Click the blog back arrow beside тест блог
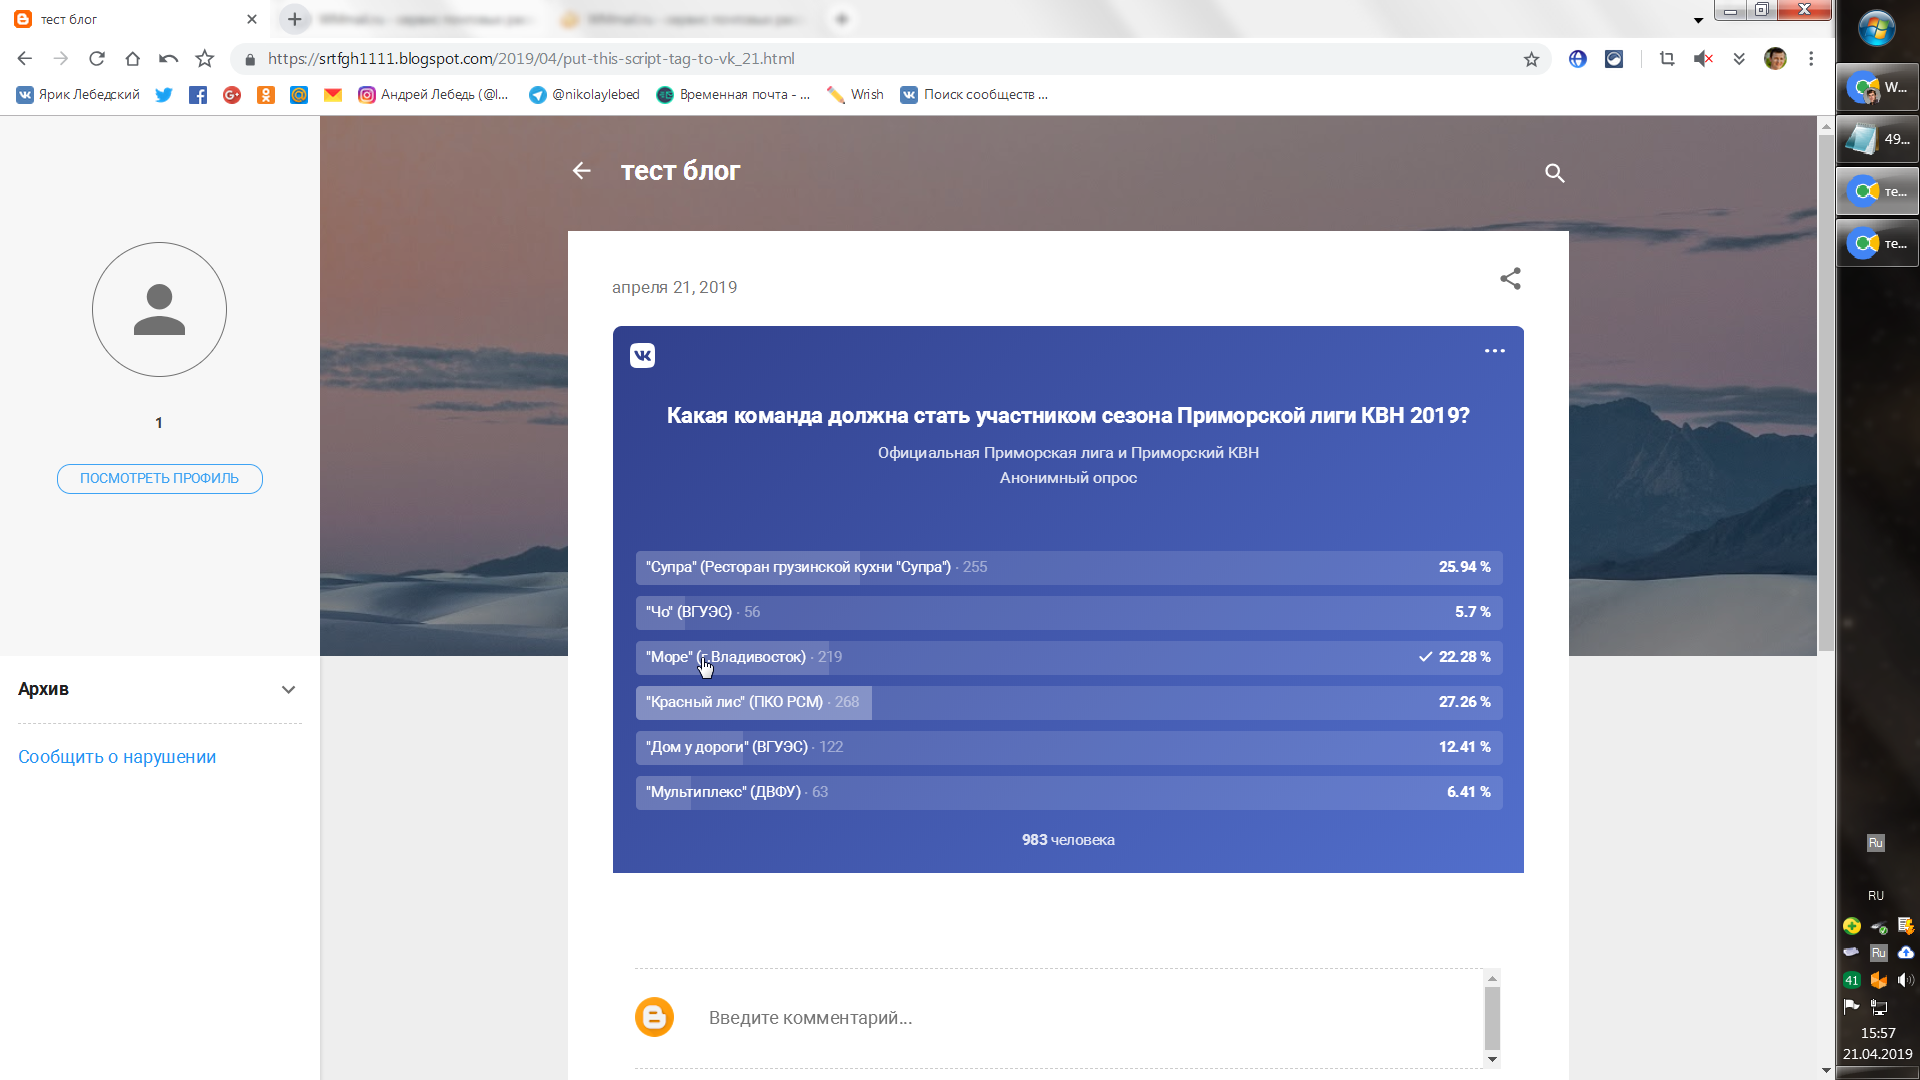Screen dimensions: 1920x1080 pyautogui.click(x=581, y=171)
